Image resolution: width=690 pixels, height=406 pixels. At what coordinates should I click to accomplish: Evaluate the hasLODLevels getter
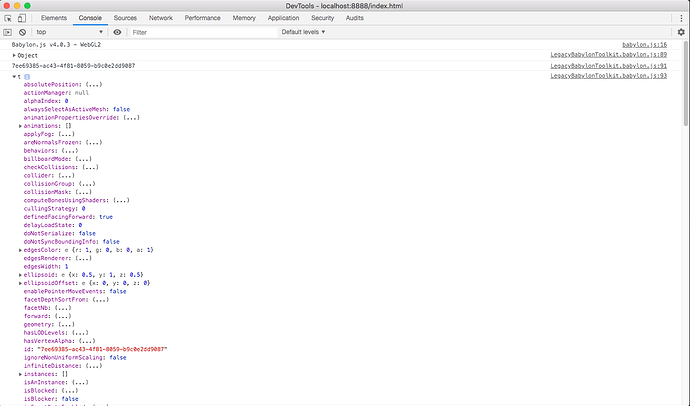click(80, 333)
